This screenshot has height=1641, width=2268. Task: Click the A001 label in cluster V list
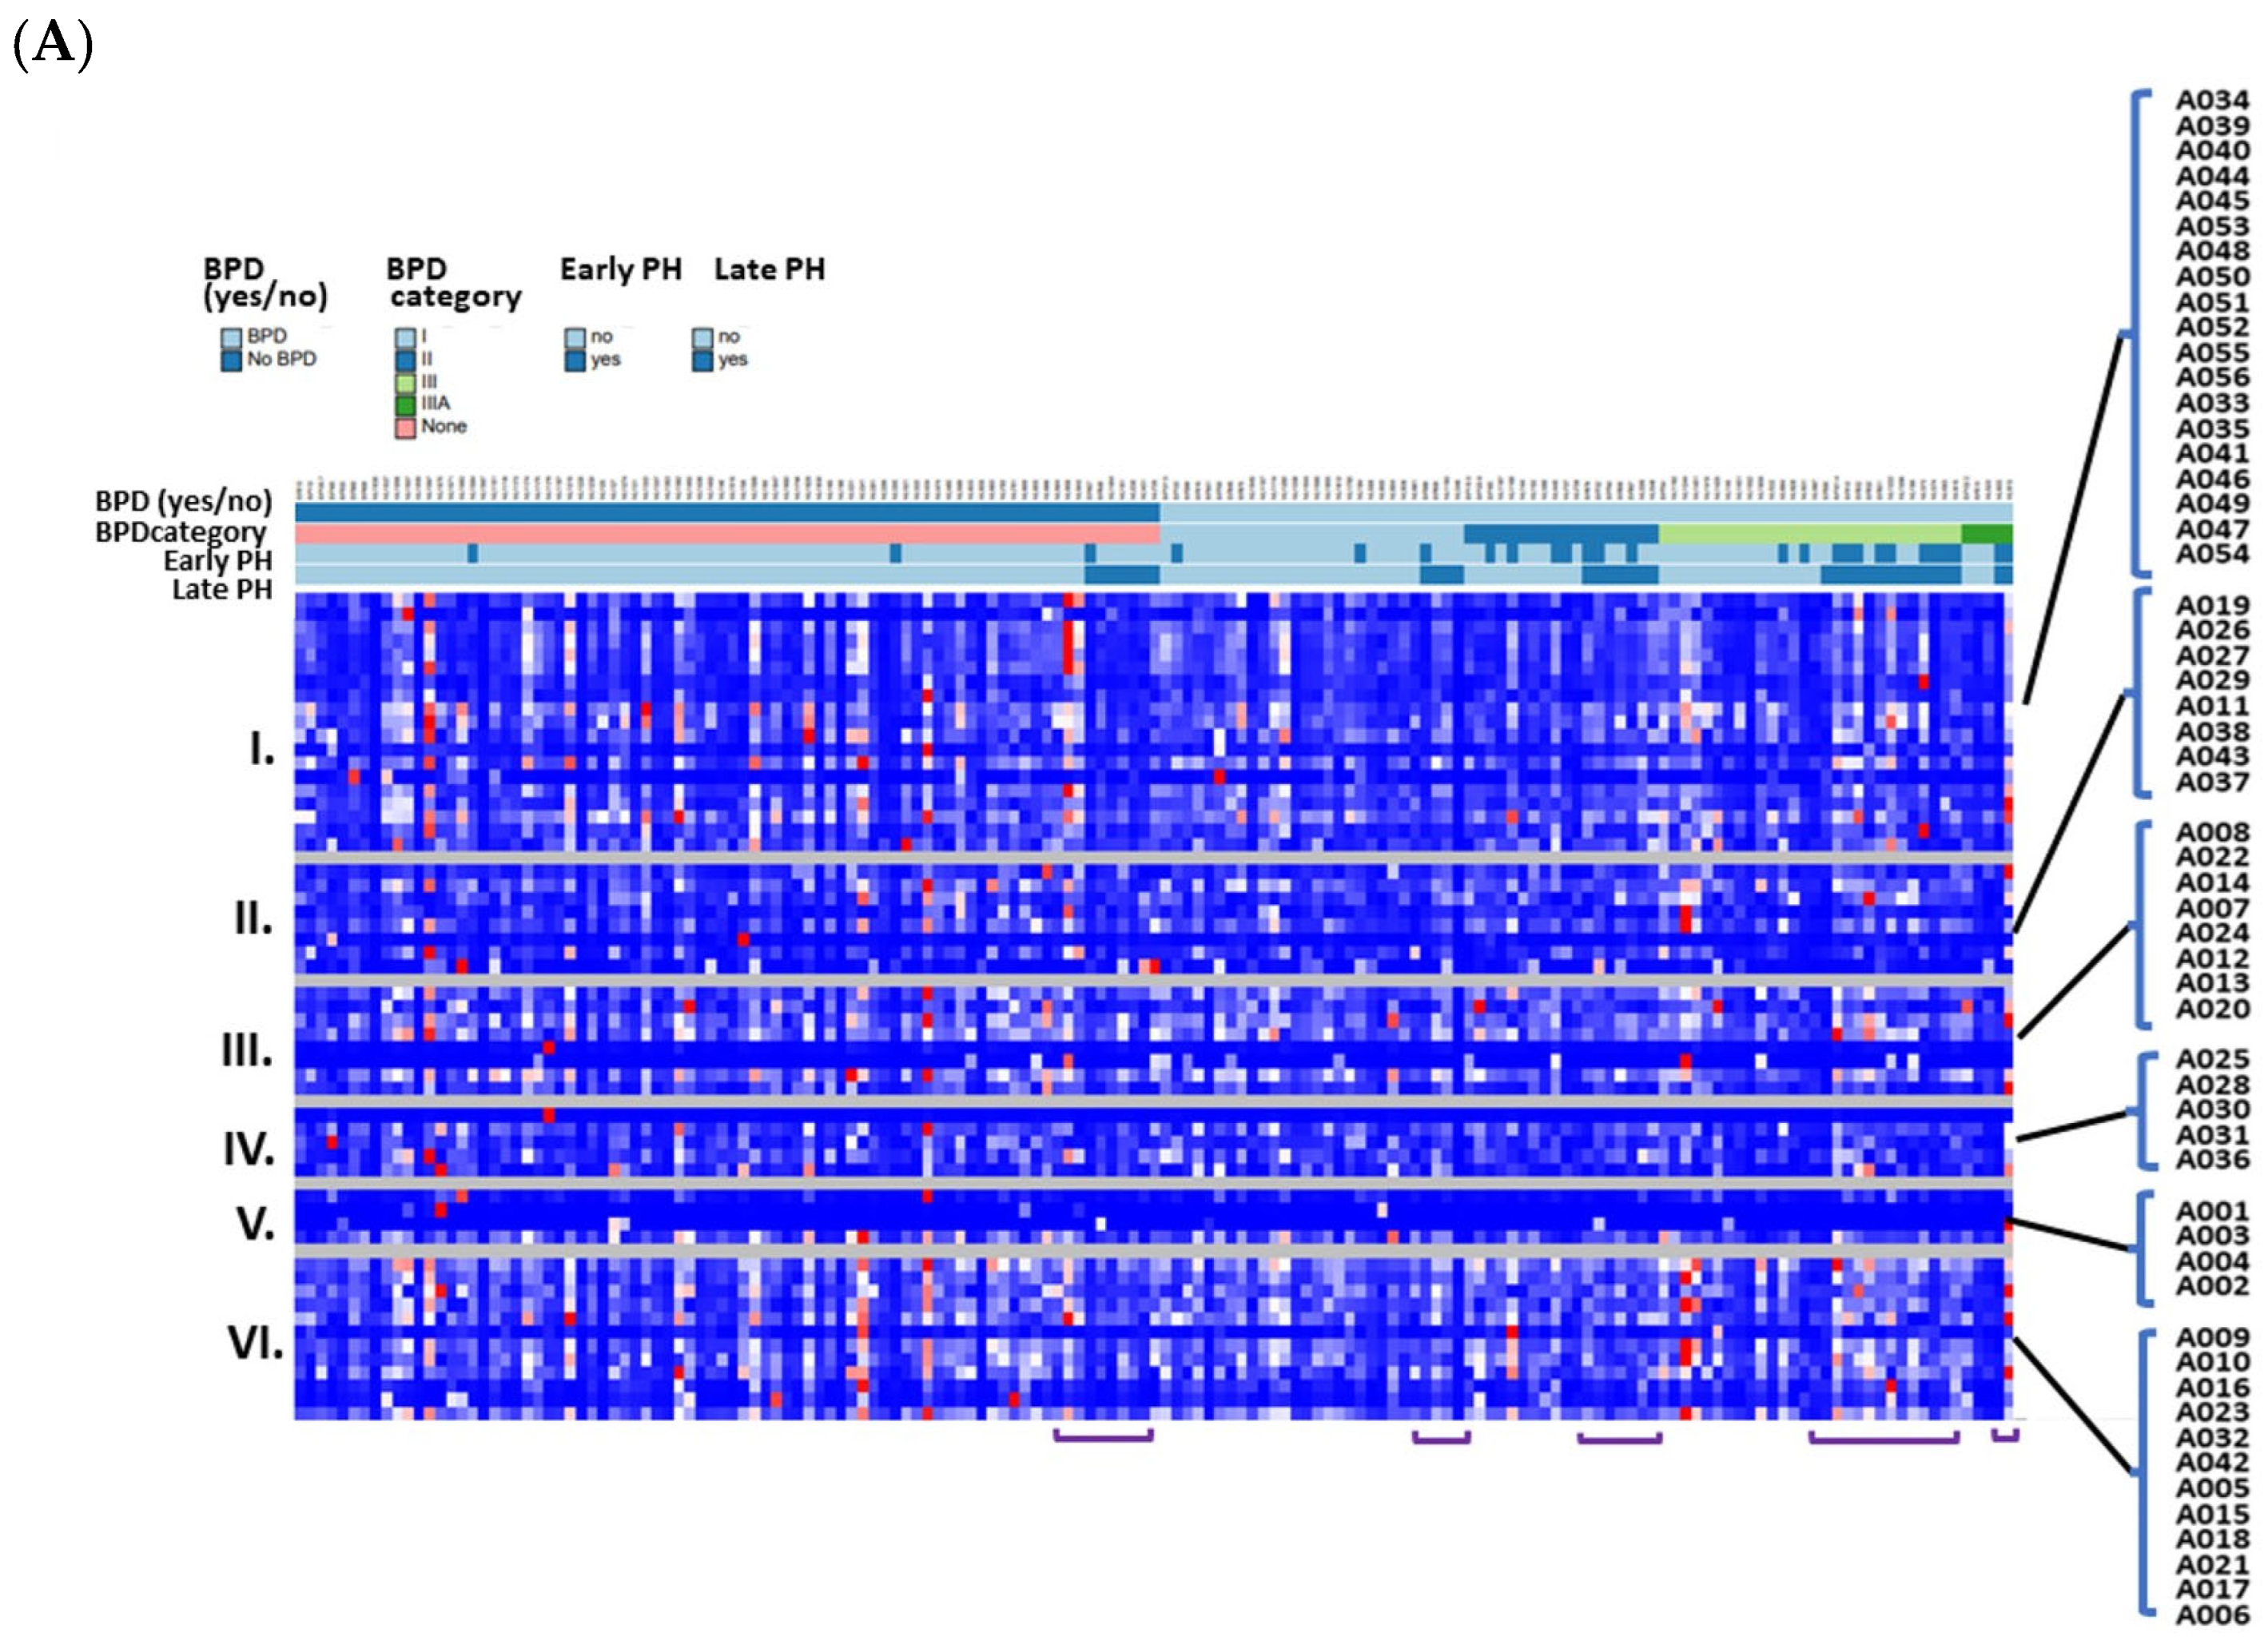(2212, 1211)
